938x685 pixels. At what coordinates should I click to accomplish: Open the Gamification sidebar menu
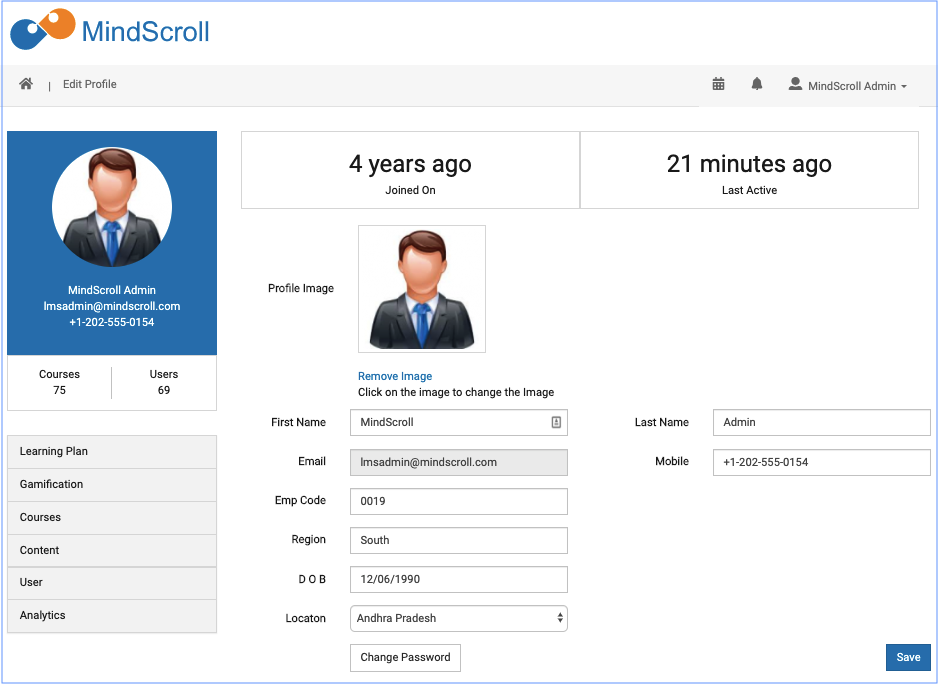112,485
